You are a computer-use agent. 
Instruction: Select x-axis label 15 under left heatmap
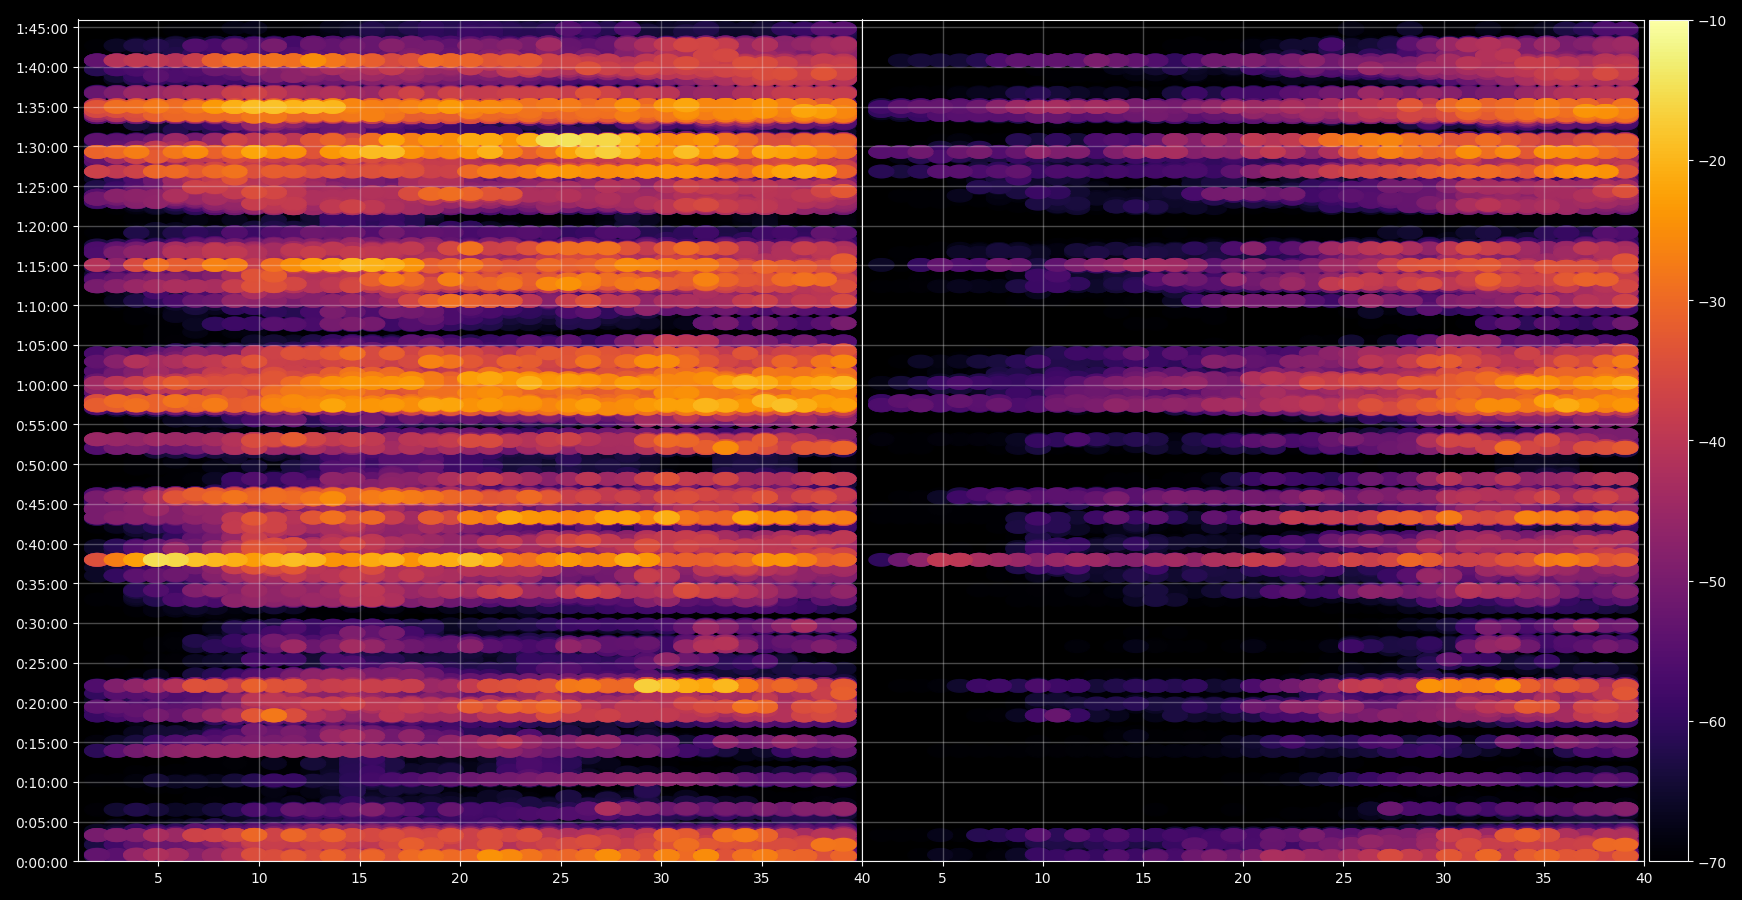tap(359, 879)
